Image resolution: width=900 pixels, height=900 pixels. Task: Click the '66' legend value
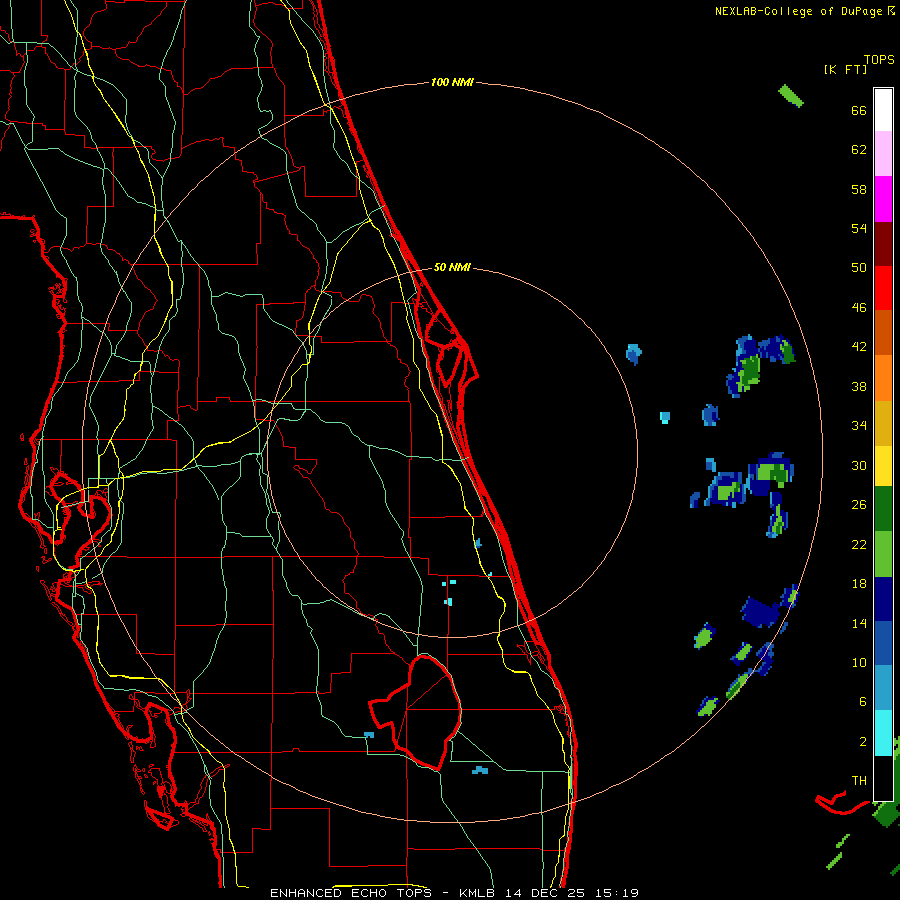pos(859,110)
